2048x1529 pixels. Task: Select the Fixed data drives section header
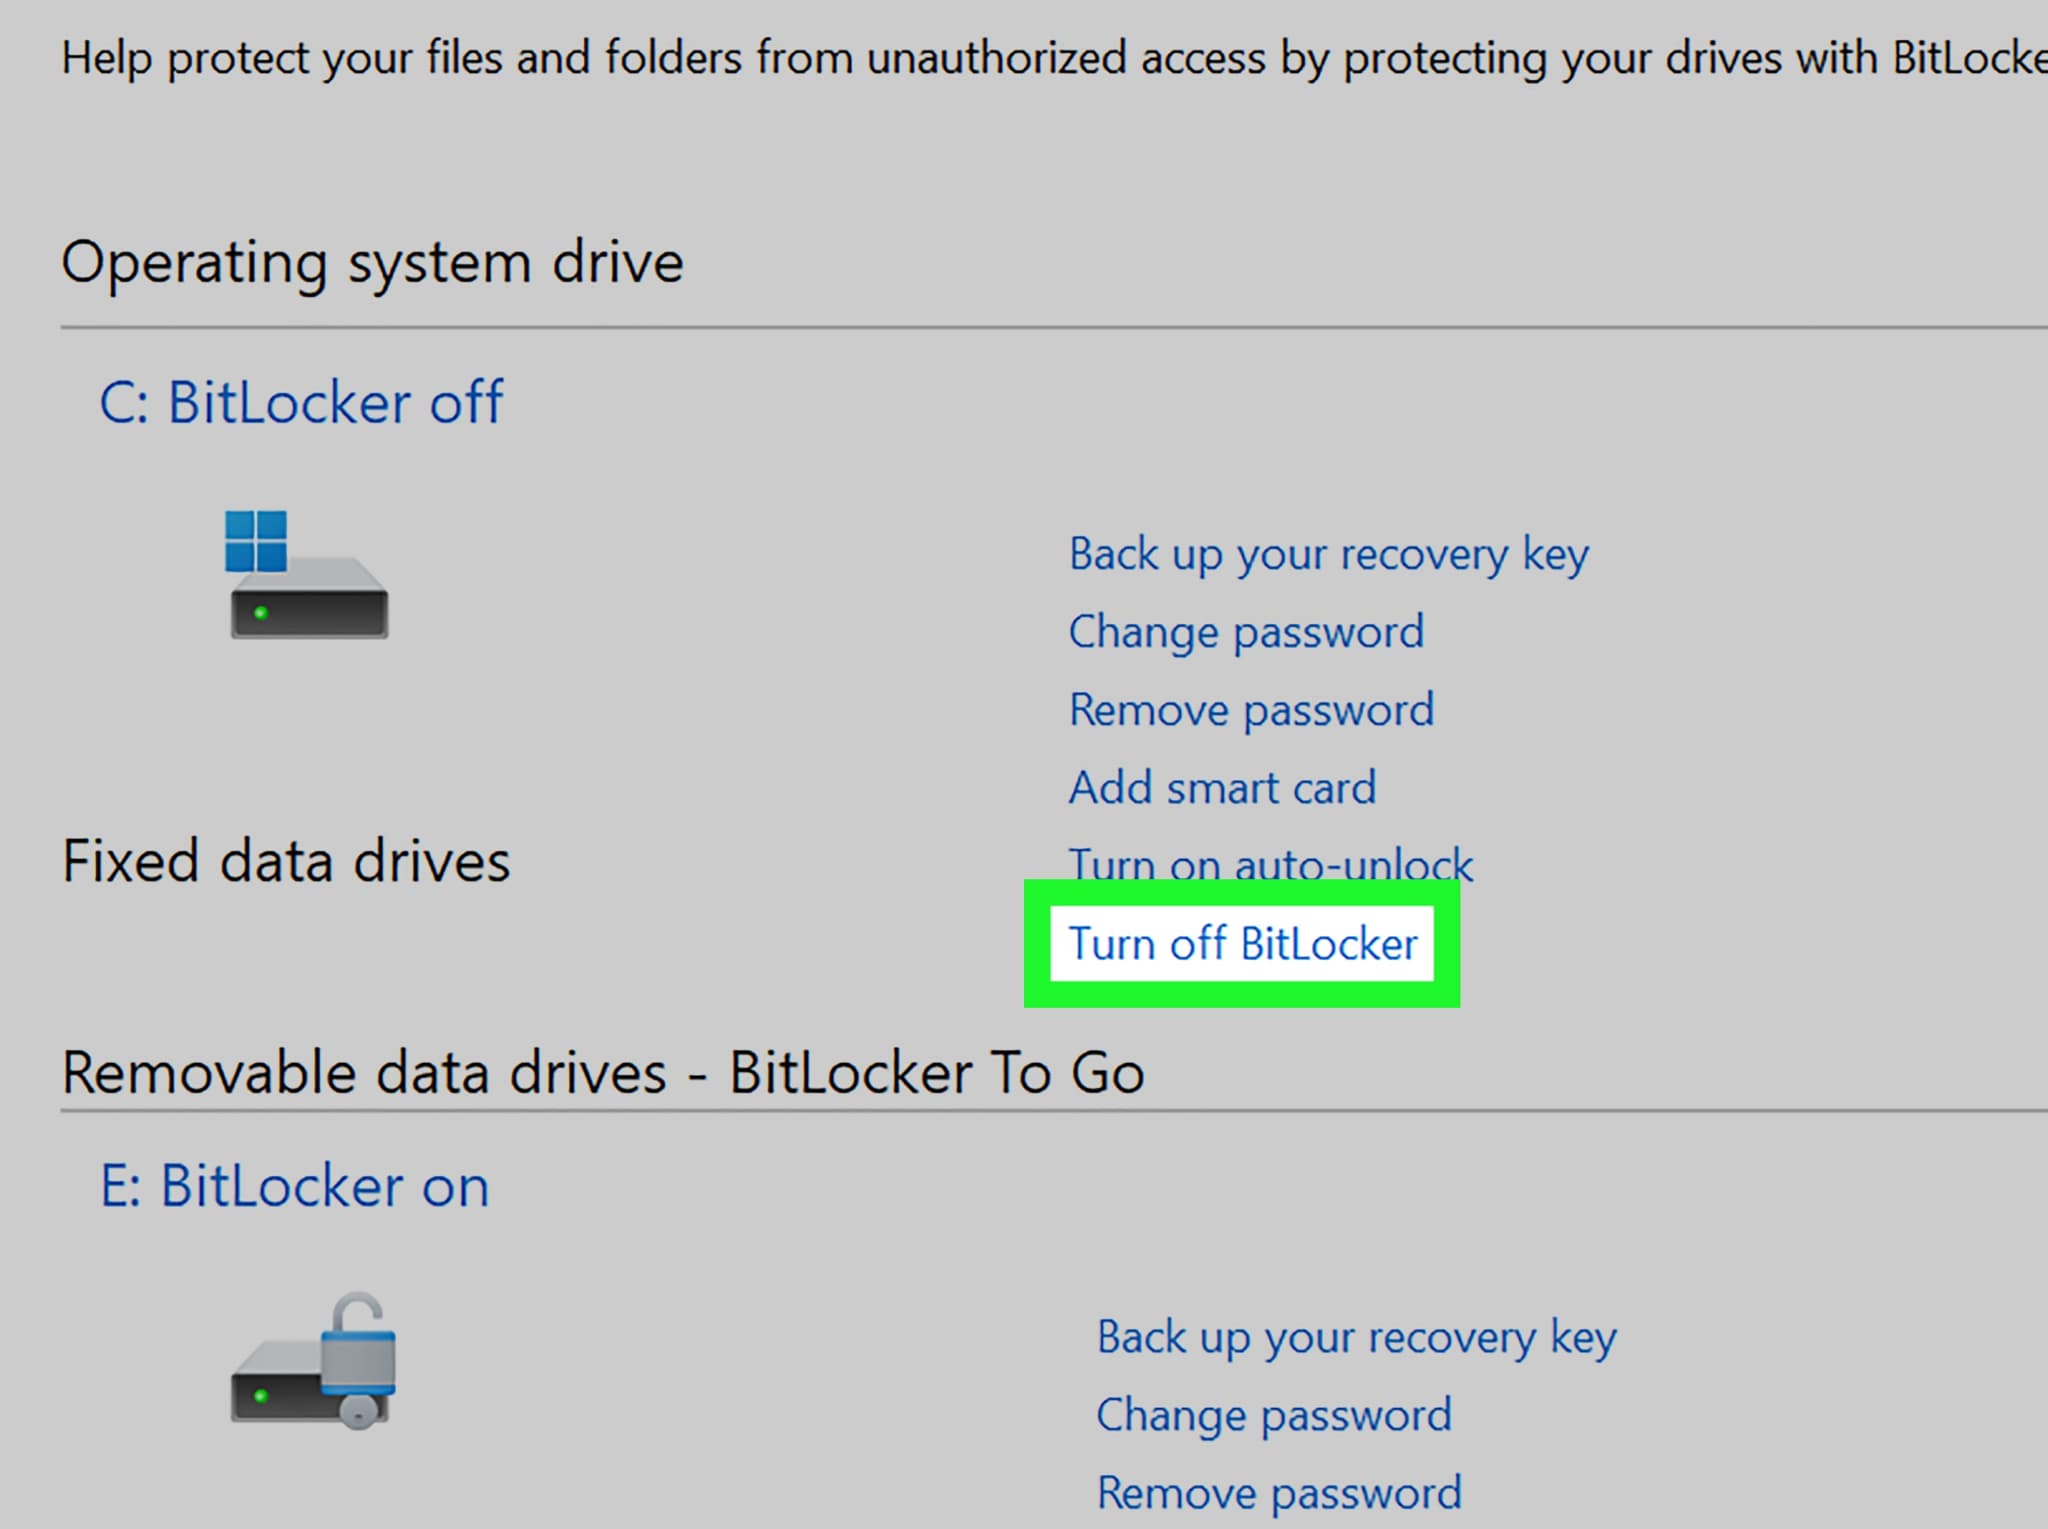pos(286,859)
